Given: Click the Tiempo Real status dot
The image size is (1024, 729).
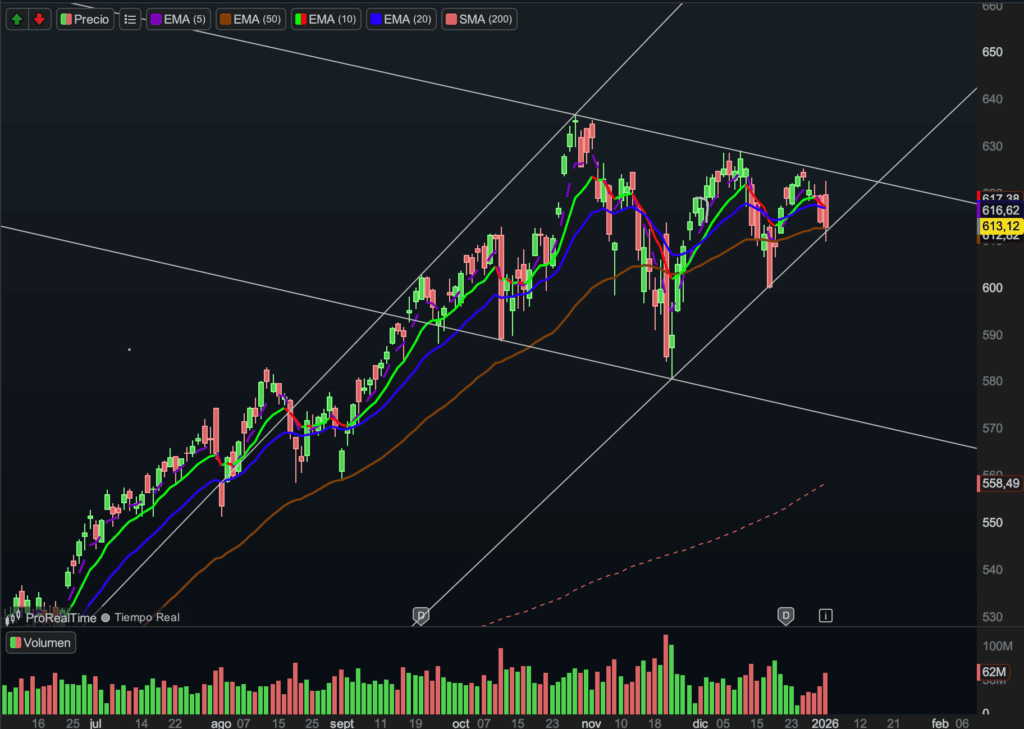Looking at the screenshot, I should tap(105, 618).
